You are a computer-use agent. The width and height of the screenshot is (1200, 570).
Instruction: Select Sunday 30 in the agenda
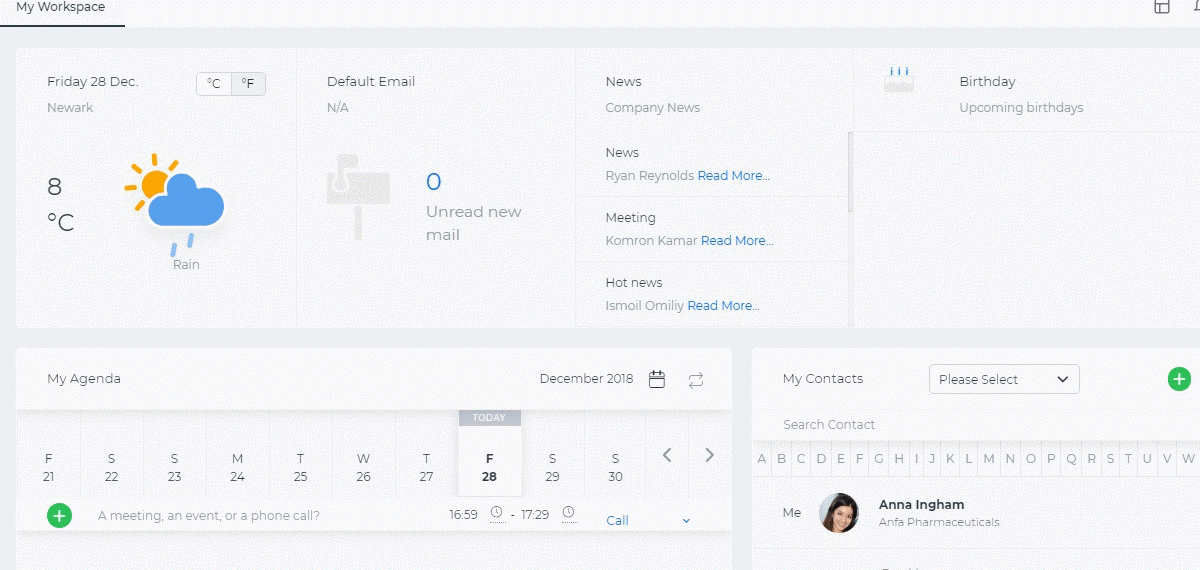(615, 467)
